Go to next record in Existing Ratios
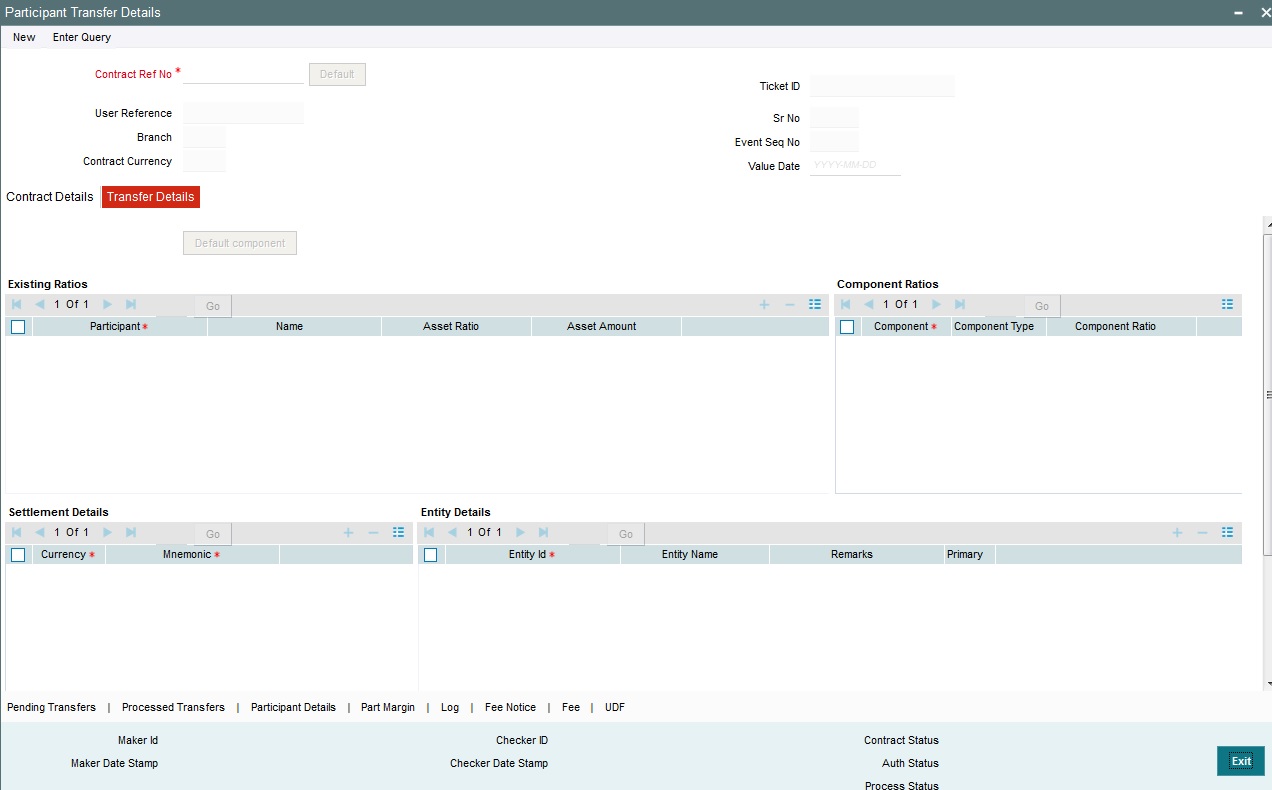1272x790 pixels. pyautogui.click(x=107, y=304)
